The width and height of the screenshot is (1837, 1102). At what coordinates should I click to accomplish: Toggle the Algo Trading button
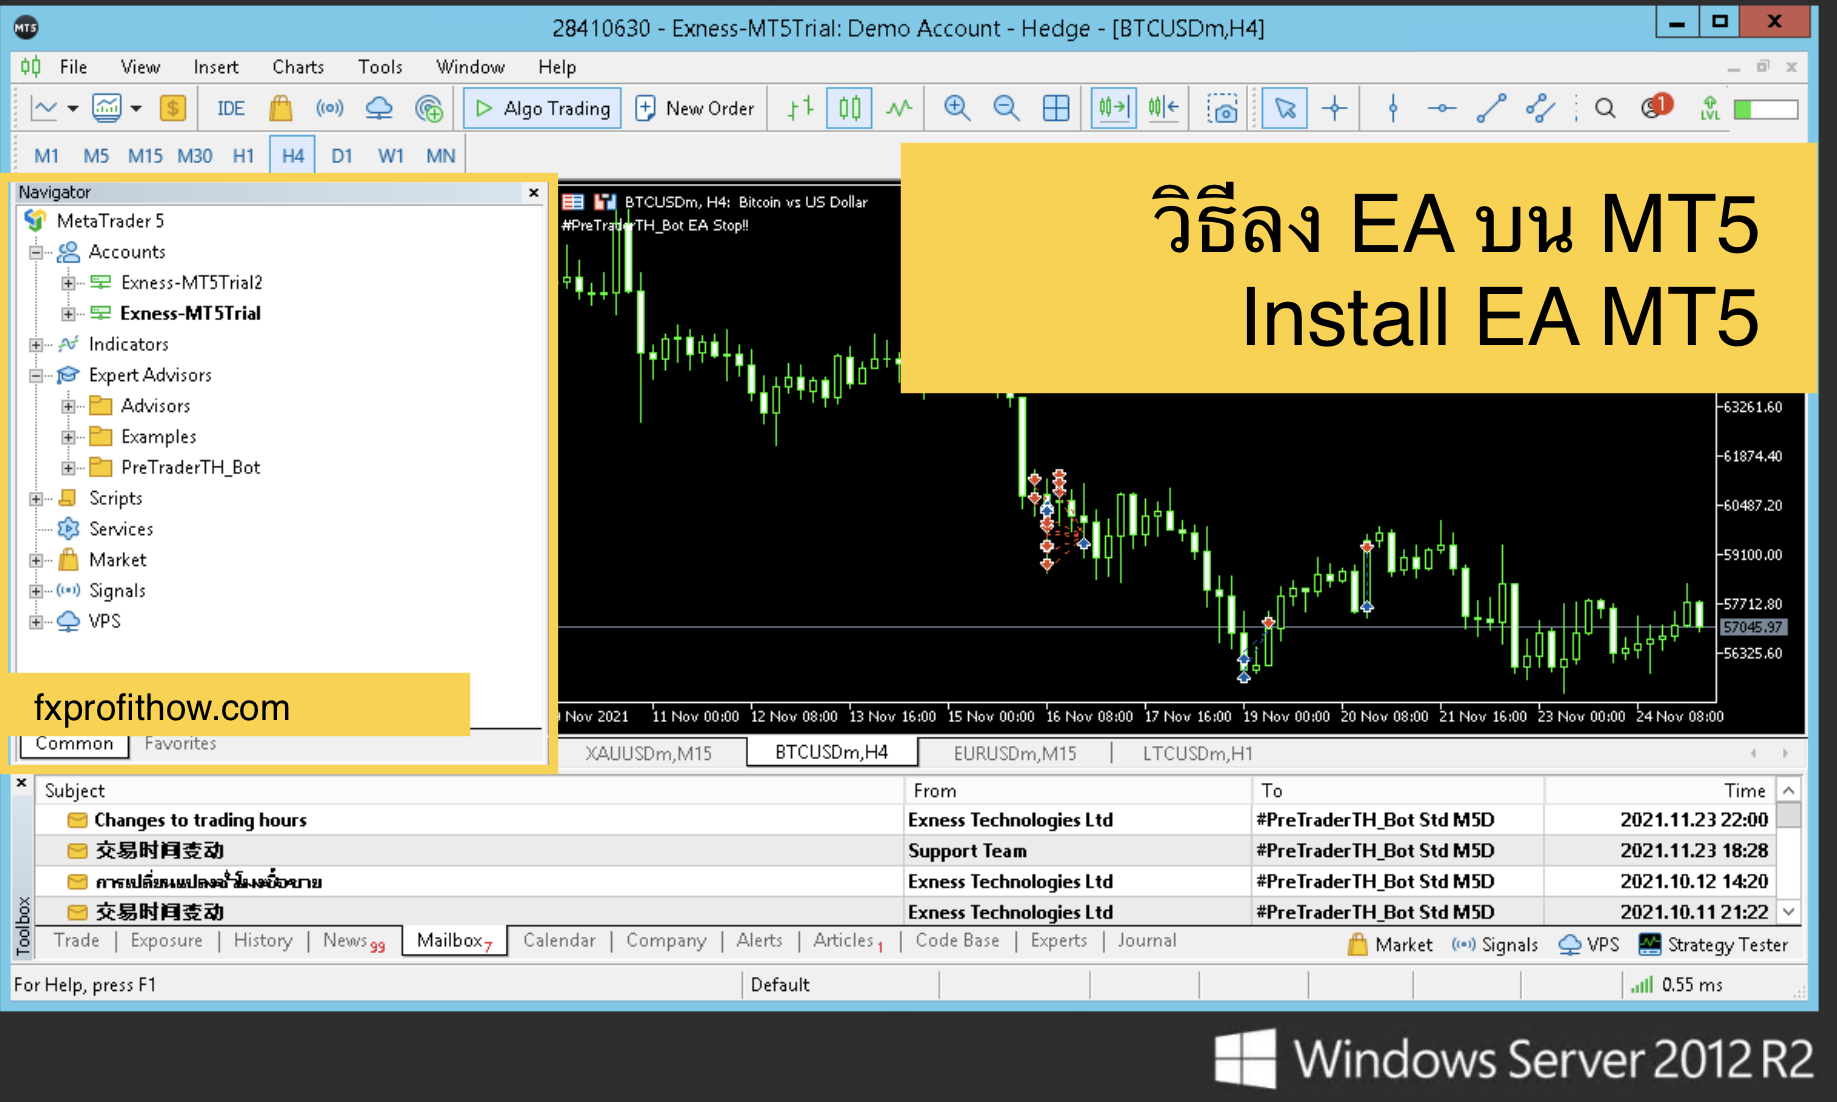point(542,108)
